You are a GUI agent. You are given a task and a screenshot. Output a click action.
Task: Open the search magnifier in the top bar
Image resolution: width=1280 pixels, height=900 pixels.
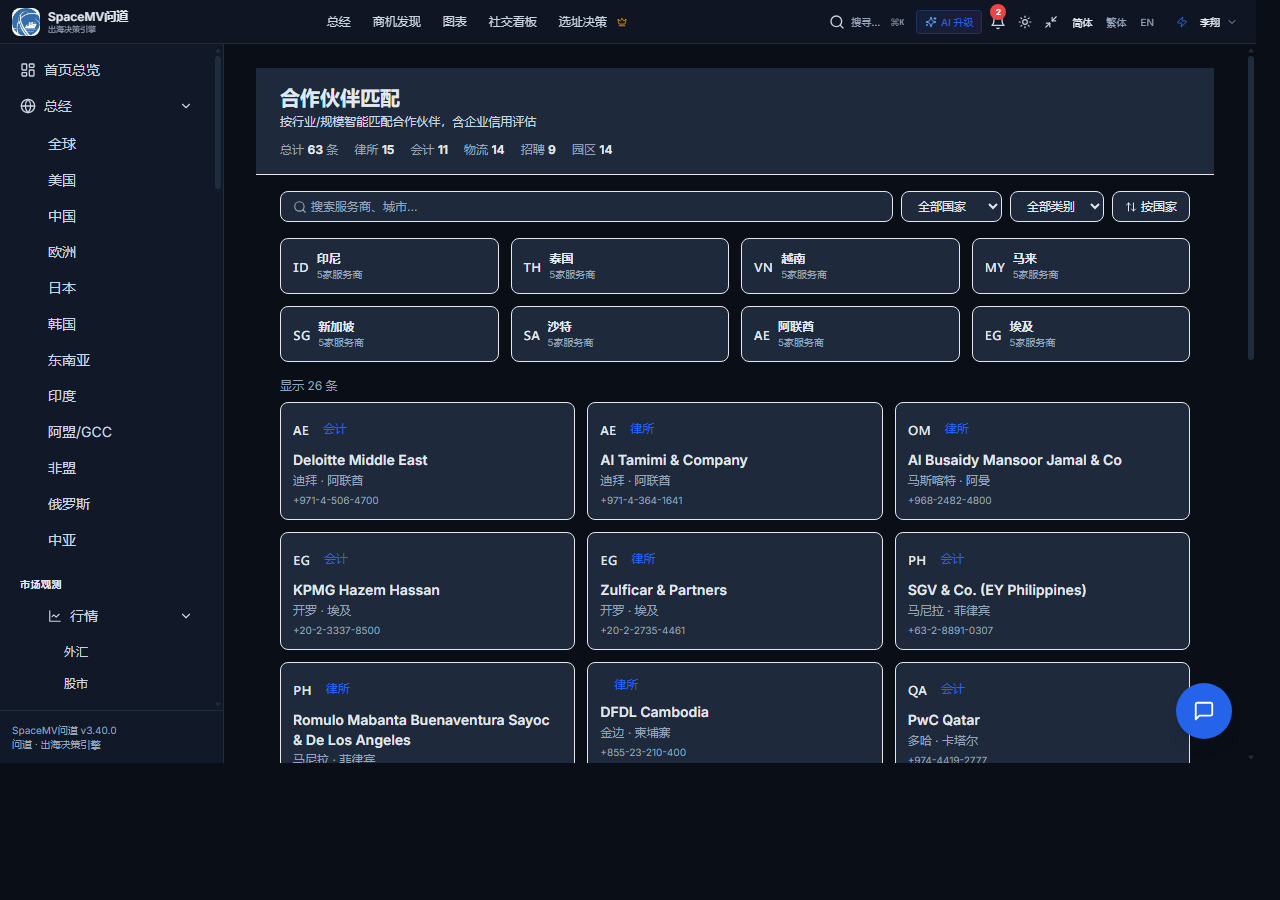837,22
